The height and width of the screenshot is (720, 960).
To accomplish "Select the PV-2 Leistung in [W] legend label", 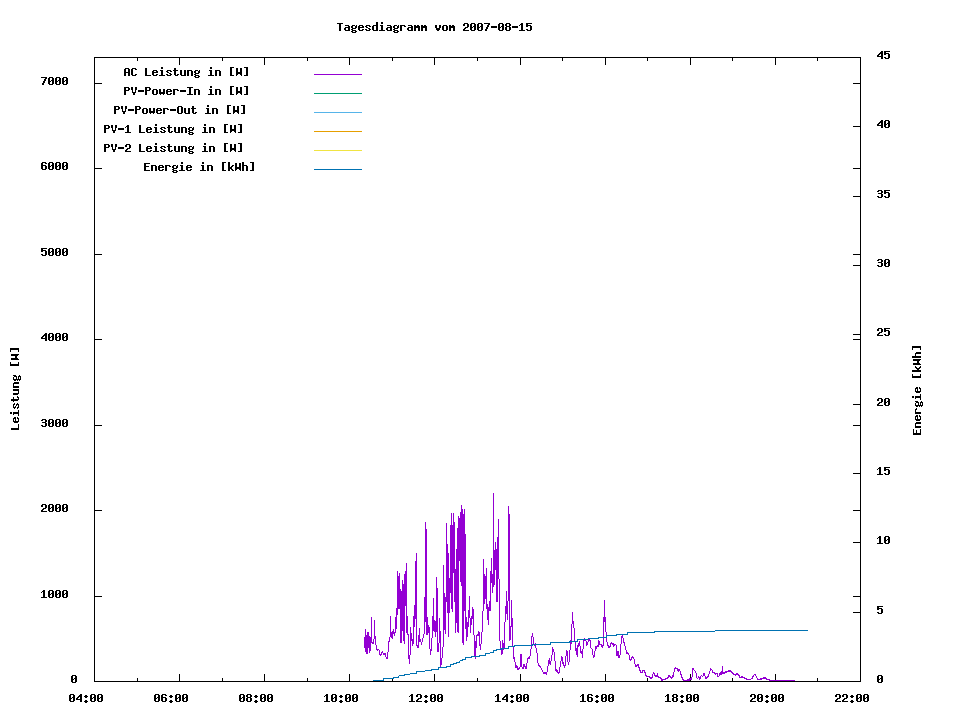I will click(x=173, y=148).
